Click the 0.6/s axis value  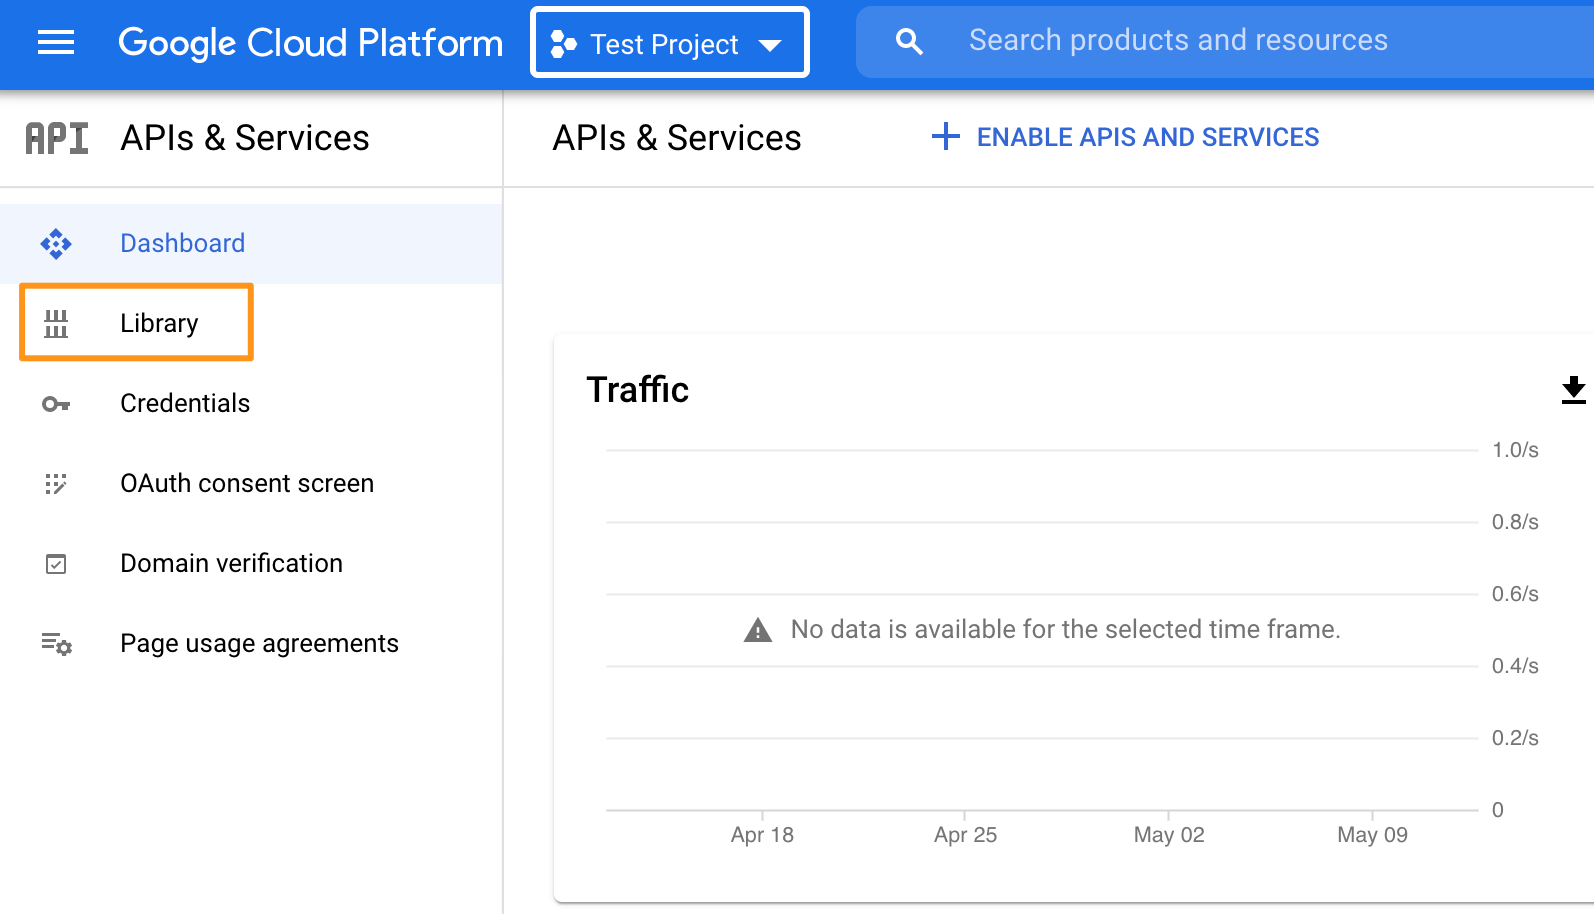tap(1515, 594)
